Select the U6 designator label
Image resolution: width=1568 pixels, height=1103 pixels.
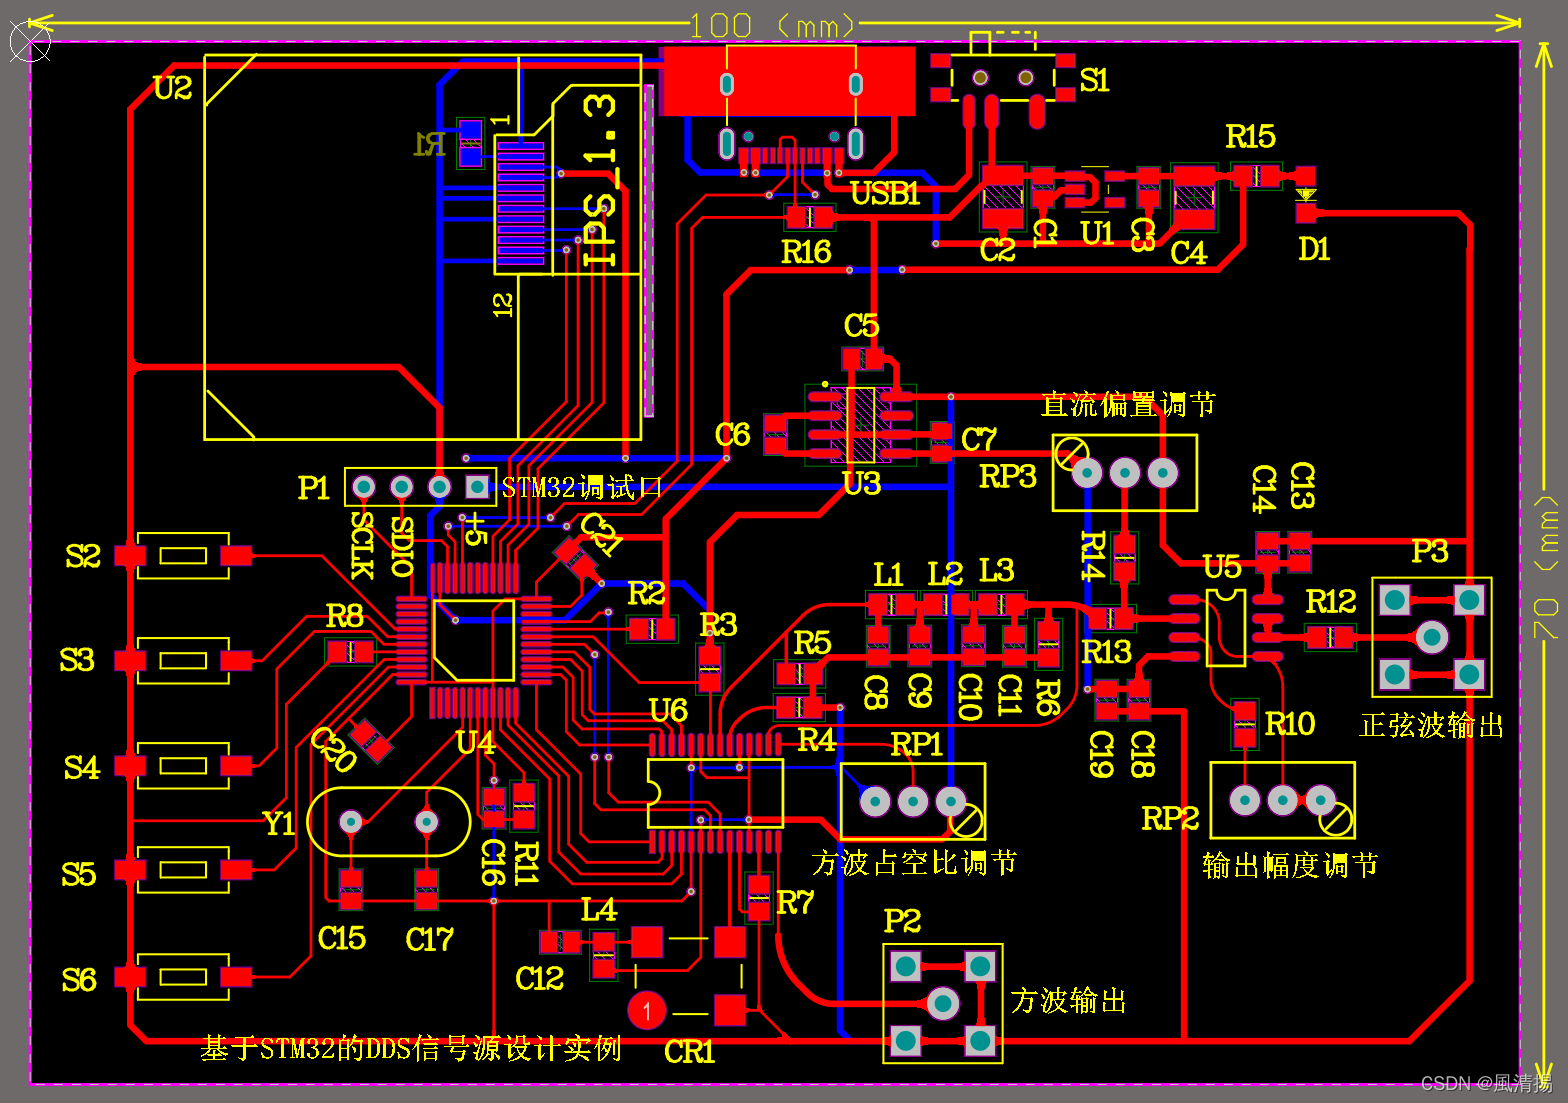[x=668, y=710]
